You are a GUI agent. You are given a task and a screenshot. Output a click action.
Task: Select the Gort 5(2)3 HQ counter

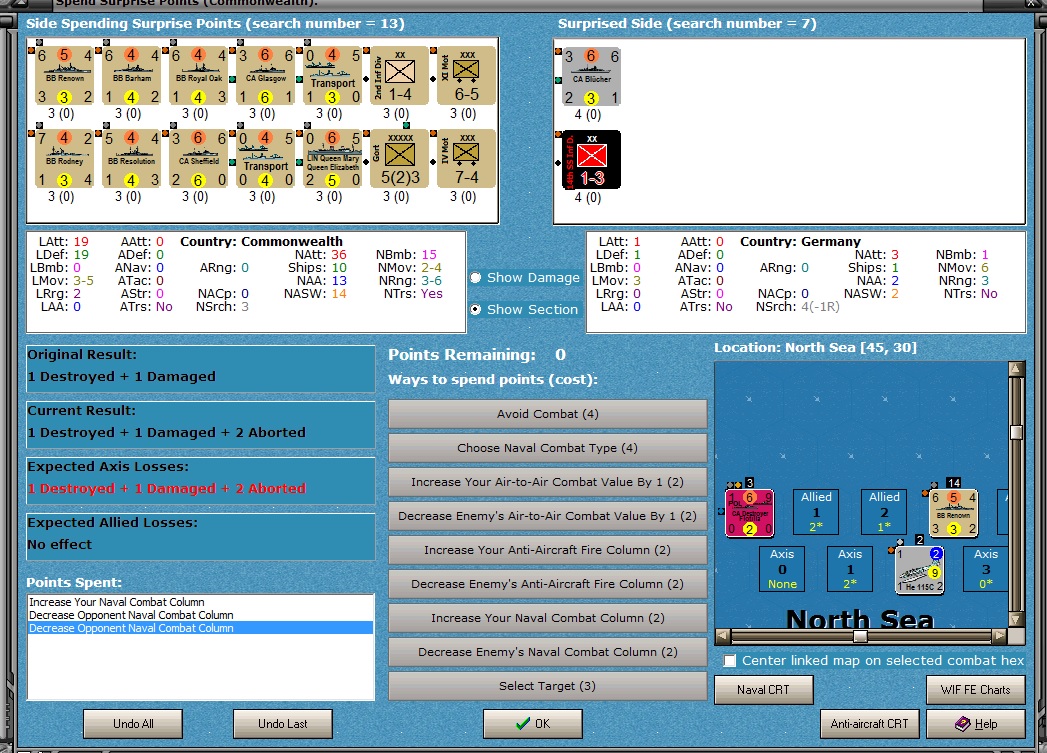399,158
